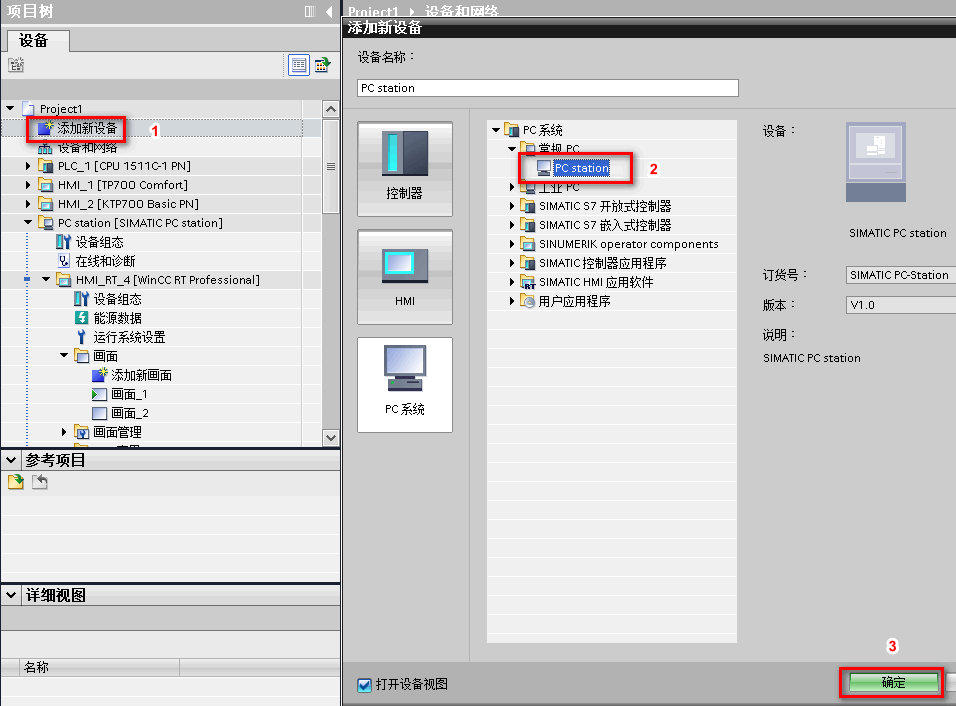Expand SIMATIC S7 嵌入式控制器 node

click(512, 225)
